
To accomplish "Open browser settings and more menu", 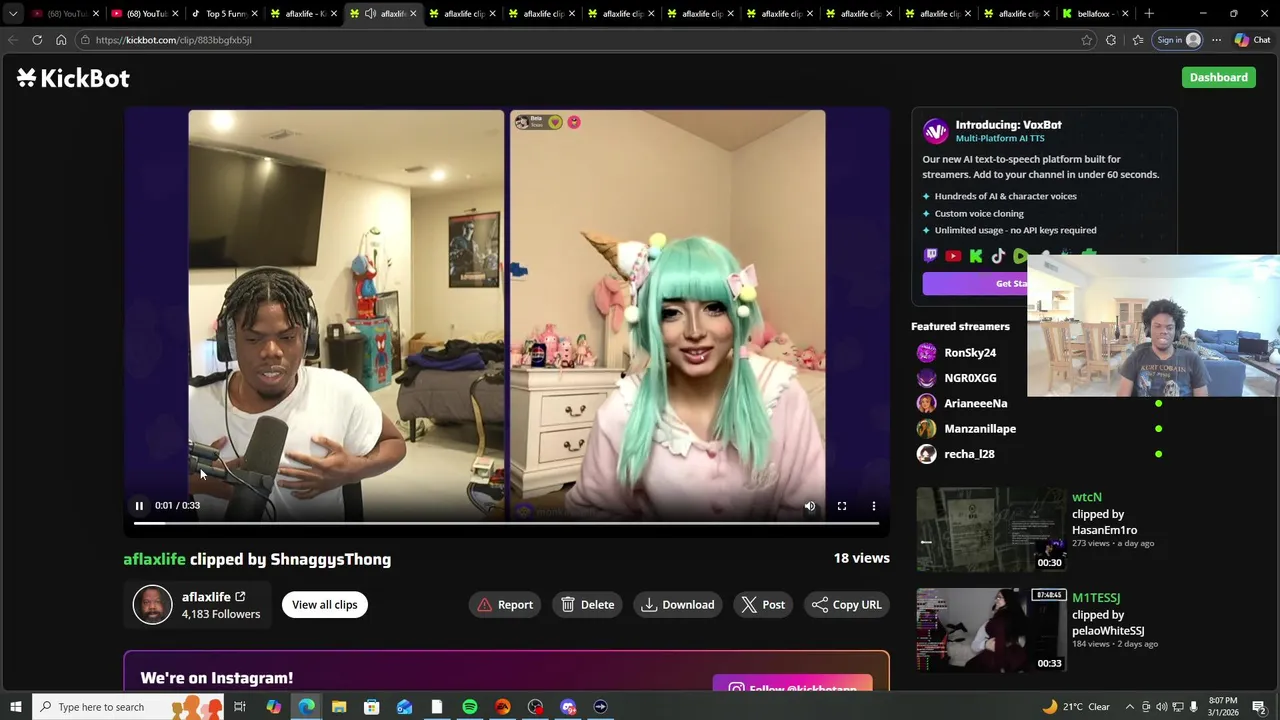I will click(1216, 40).
